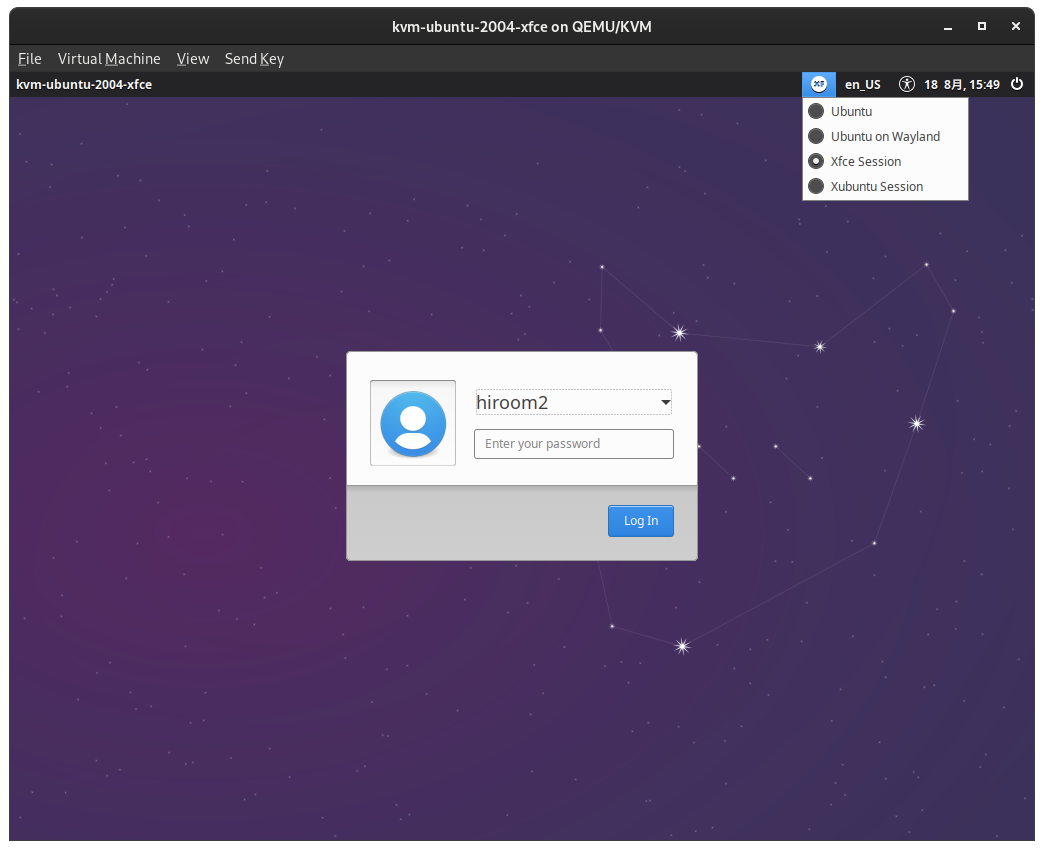Click the kvm-ubuntu-2004-xfce hostname label

click(x=84, y=85)
